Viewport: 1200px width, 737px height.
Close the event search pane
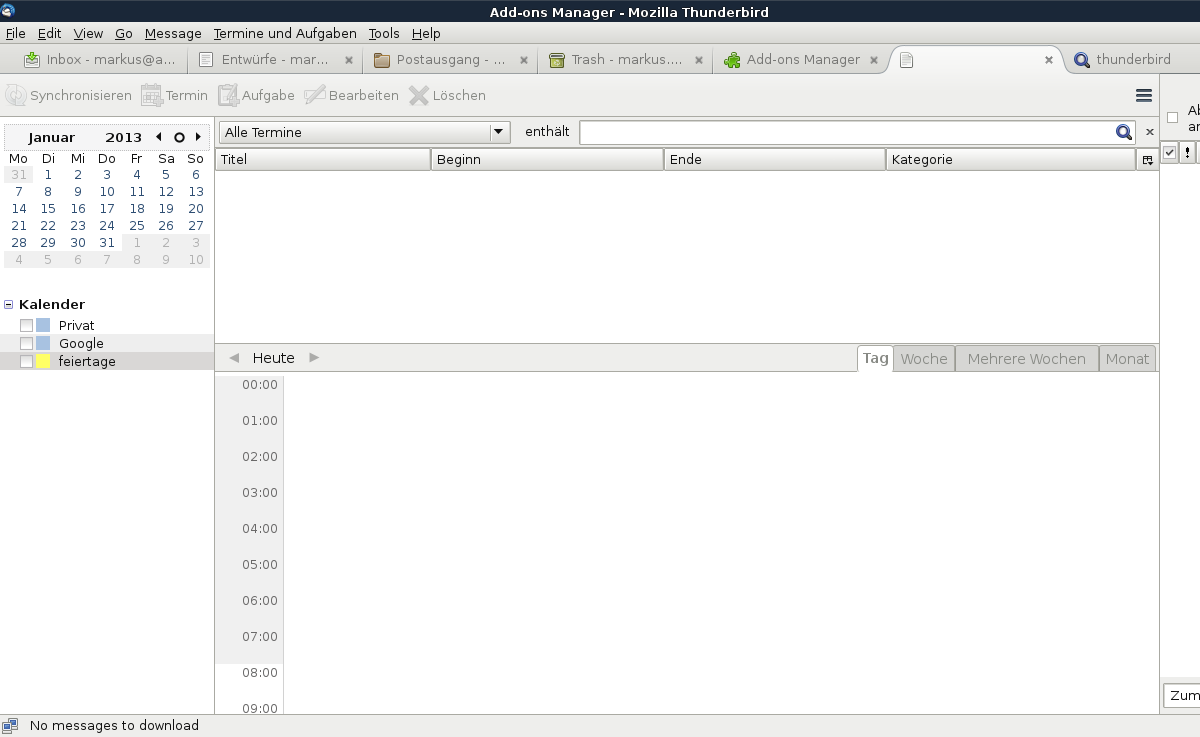point(1150,132)
